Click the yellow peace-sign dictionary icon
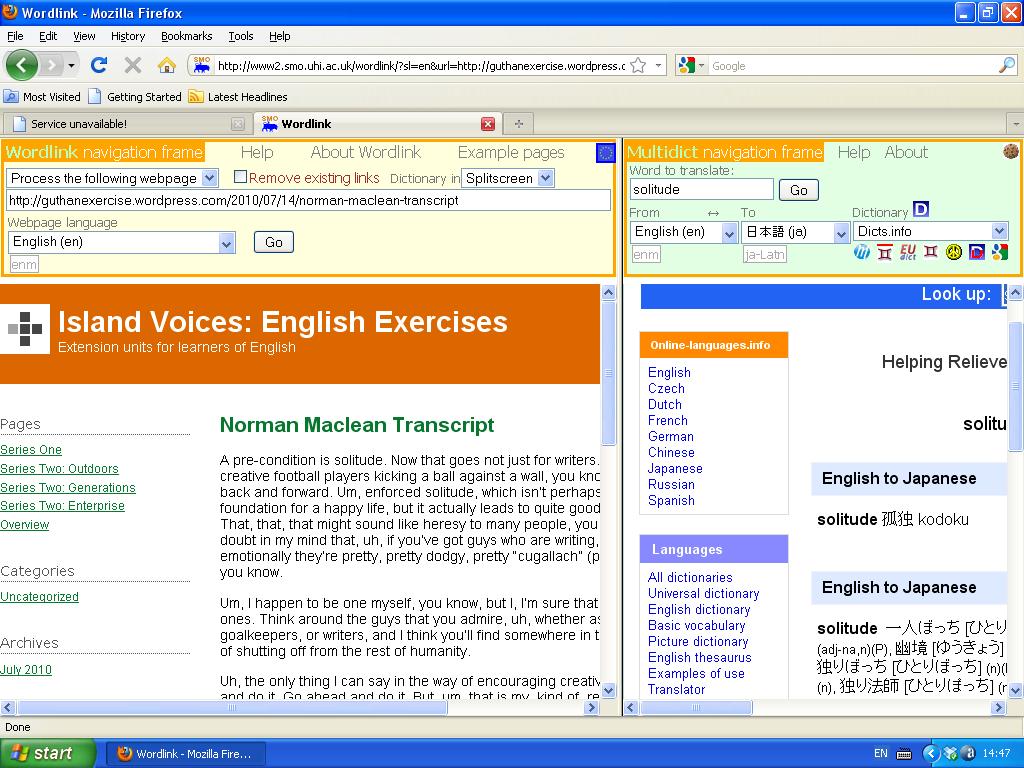1024x768 pixels. pyautogui.click(x=953, y=253)
